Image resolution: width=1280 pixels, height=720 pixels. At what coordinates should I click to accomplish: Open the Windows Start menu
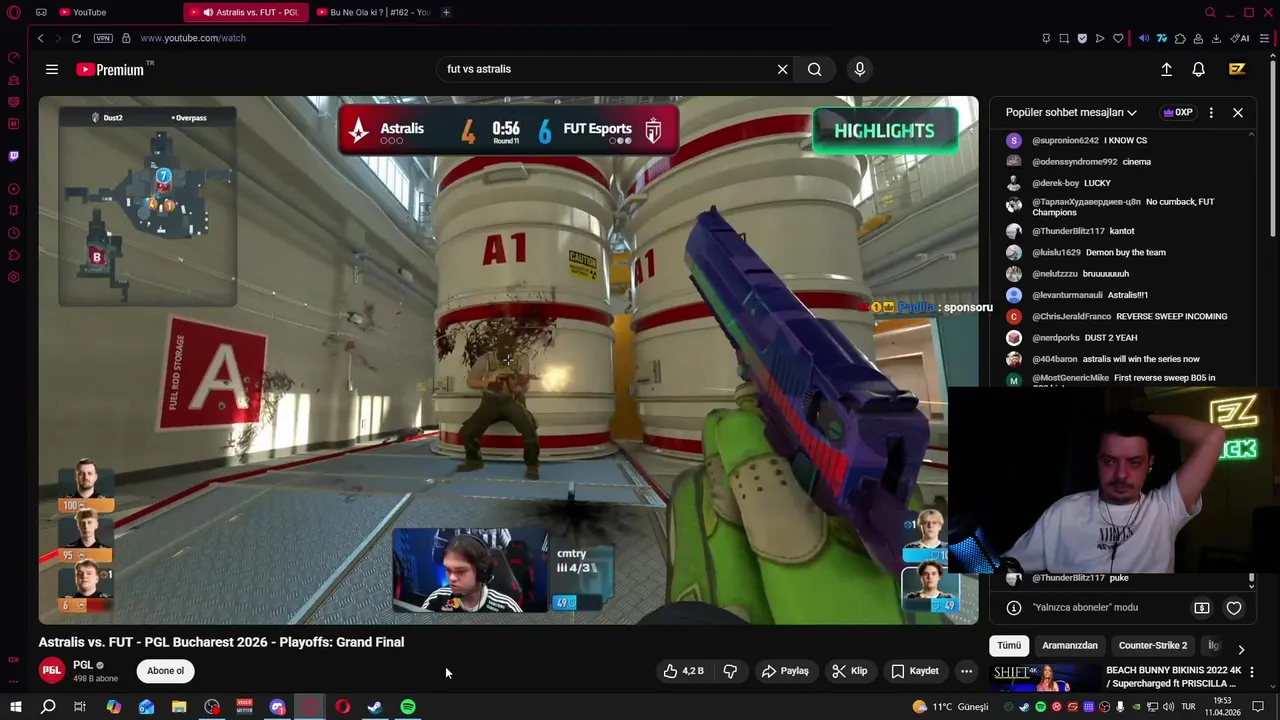[x=15, y=707]
